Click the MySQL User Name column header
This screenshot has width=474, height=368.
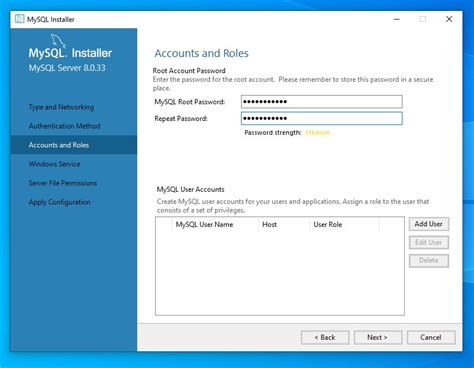point(215,224)
